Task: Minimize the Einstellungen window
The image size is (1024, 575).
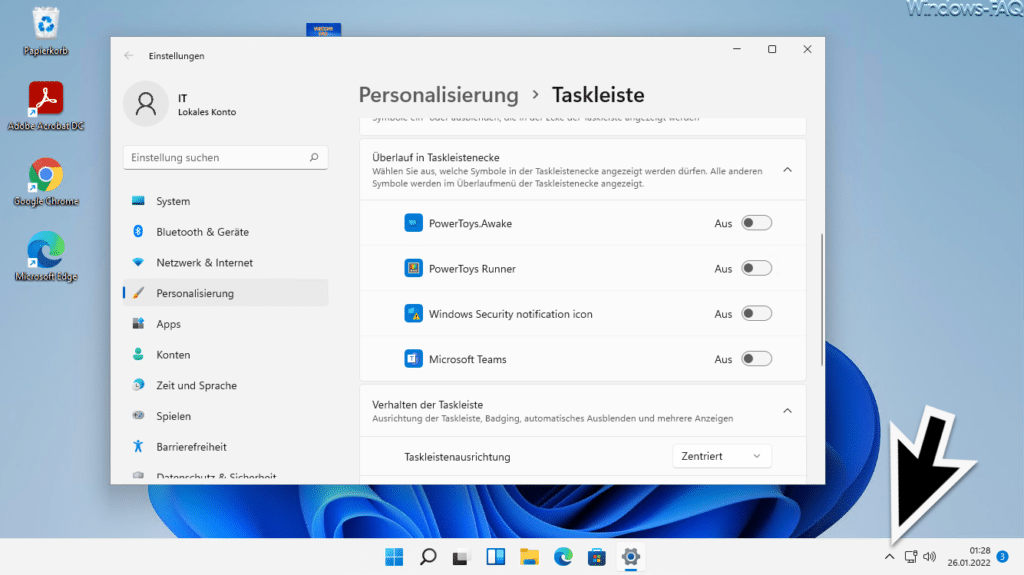Action: pos(737,49)
